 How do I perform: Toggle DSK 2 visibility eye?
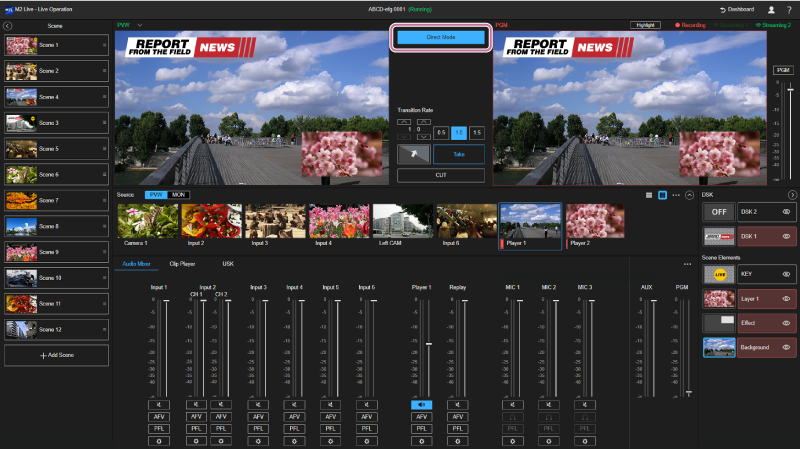coord(786,212)
